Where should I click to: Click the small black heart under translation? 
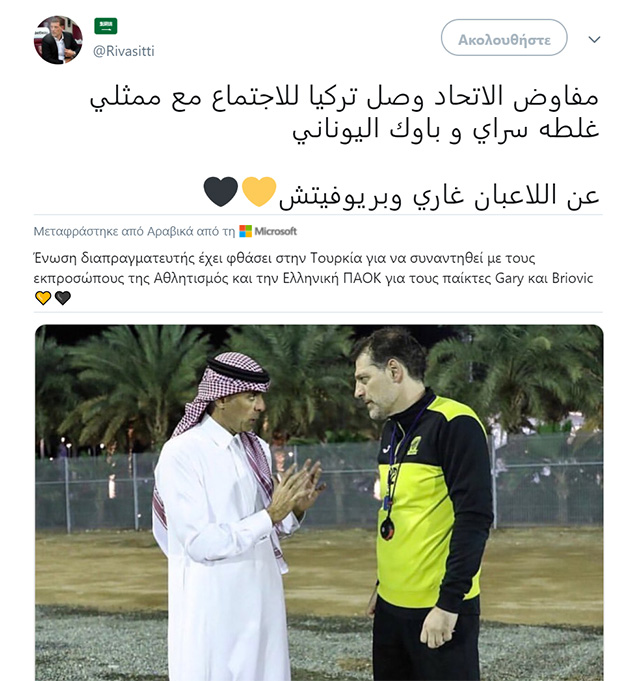(63, 298)
